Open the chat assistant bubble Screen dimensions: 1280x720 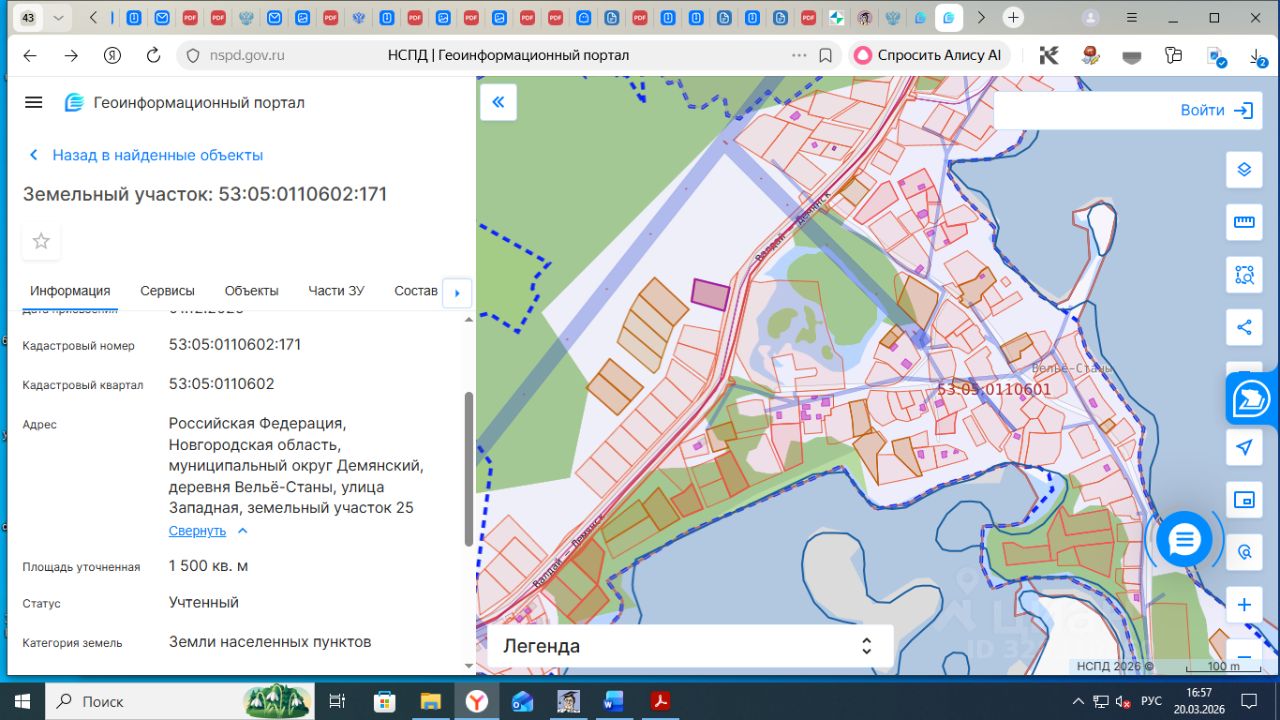(1184, 540)
